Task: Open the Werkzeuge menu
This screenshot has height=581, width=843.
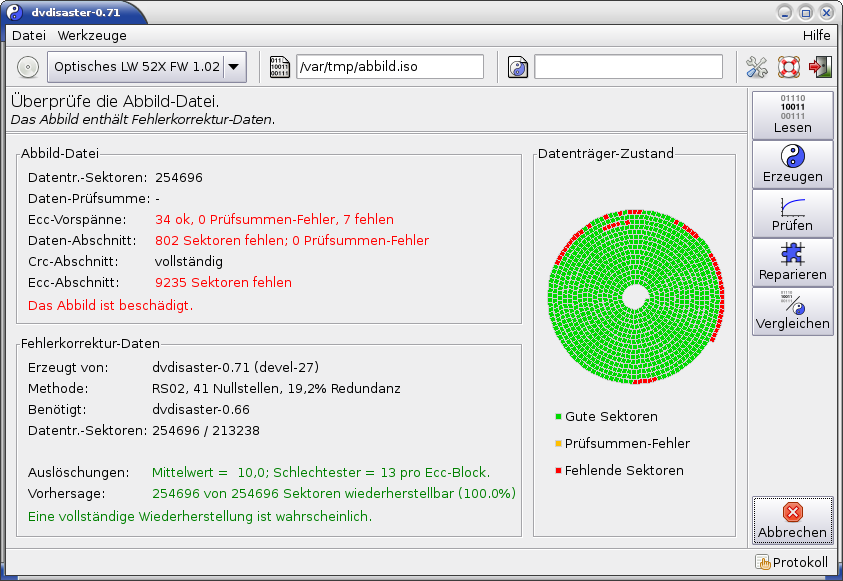Action: click(92, 35)
